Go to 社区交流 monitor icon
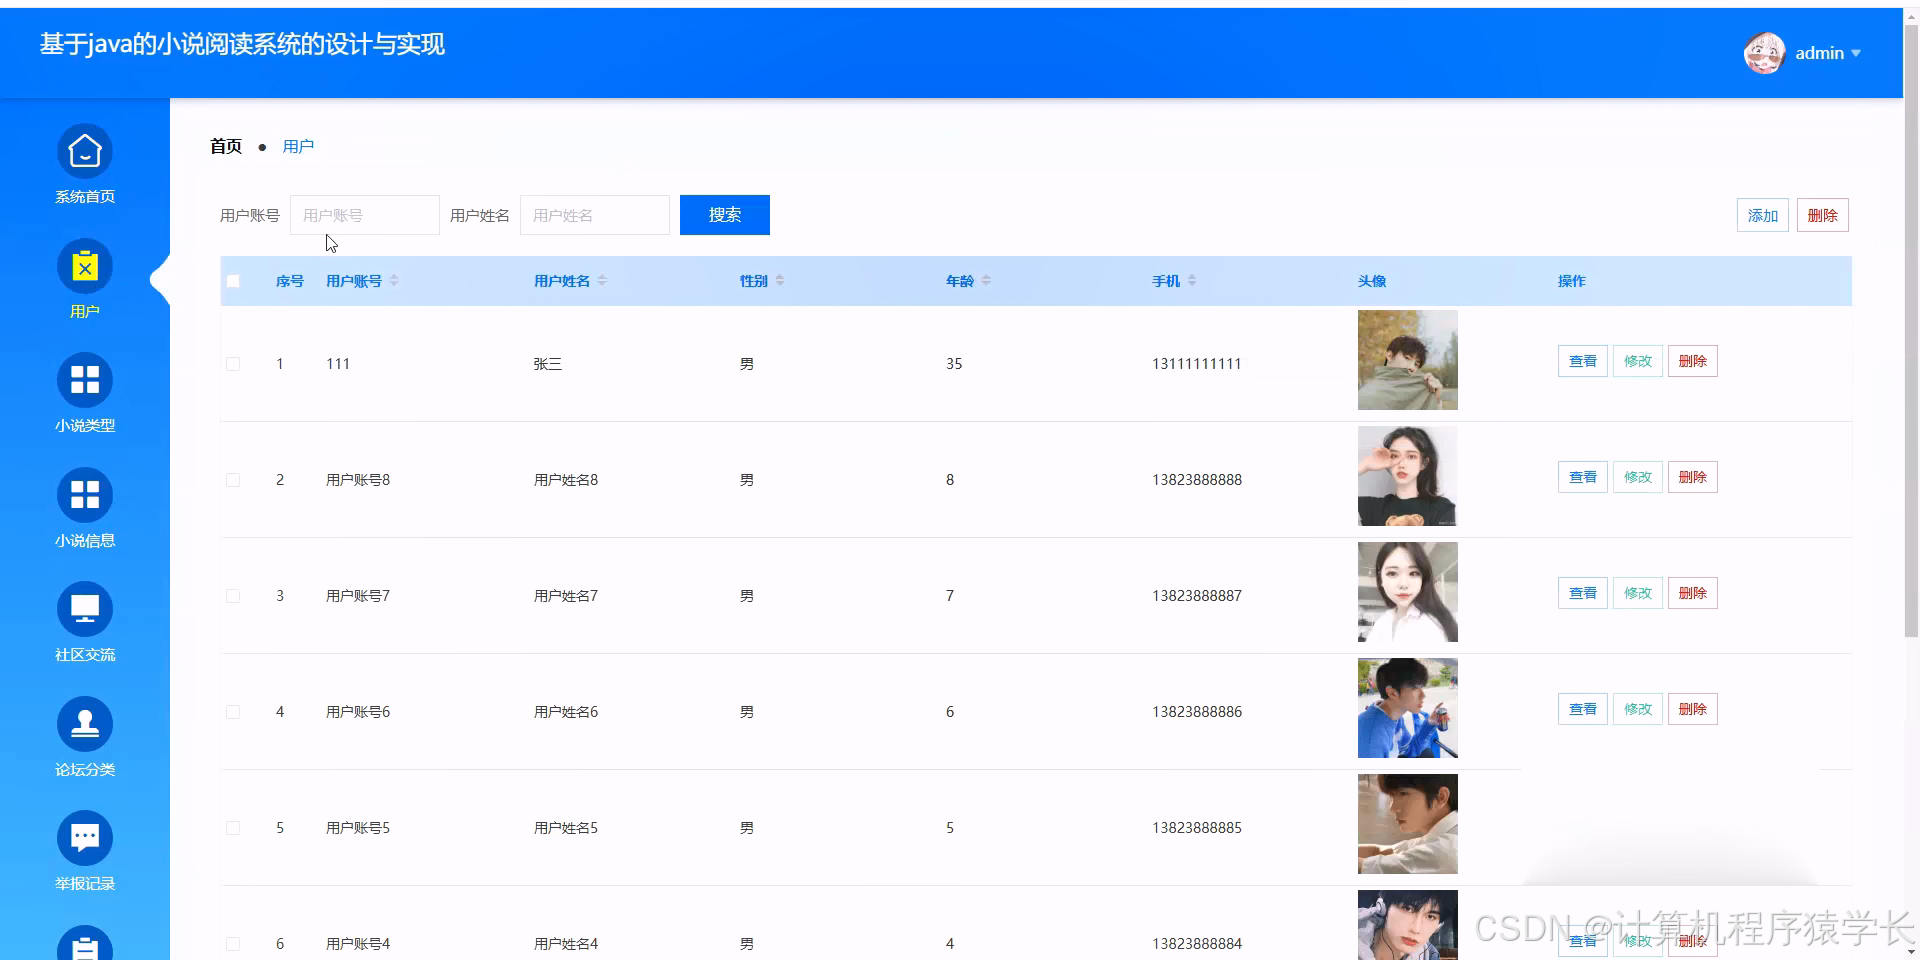This screenshot has height=960, width=1920. (85, 610)
